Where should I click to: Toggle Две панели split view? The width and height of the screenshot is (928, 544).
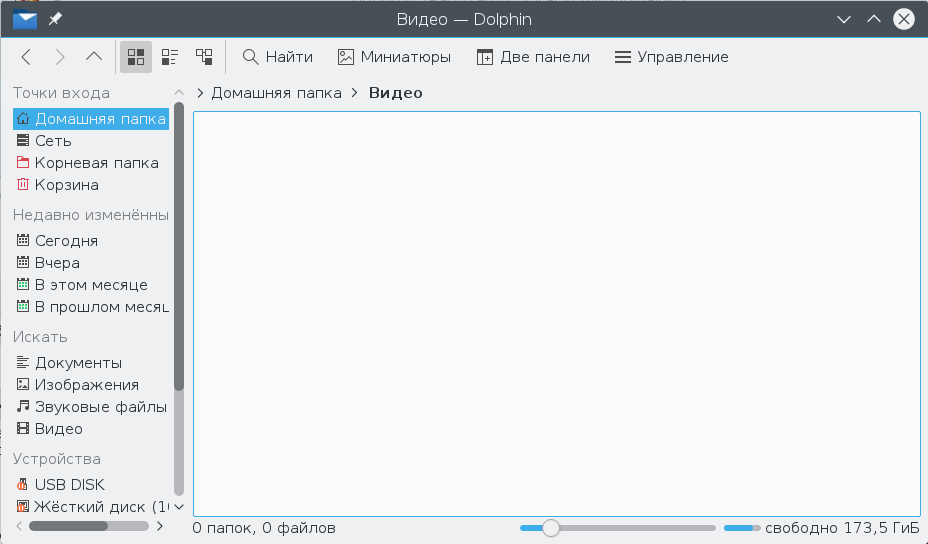(533, 57)
